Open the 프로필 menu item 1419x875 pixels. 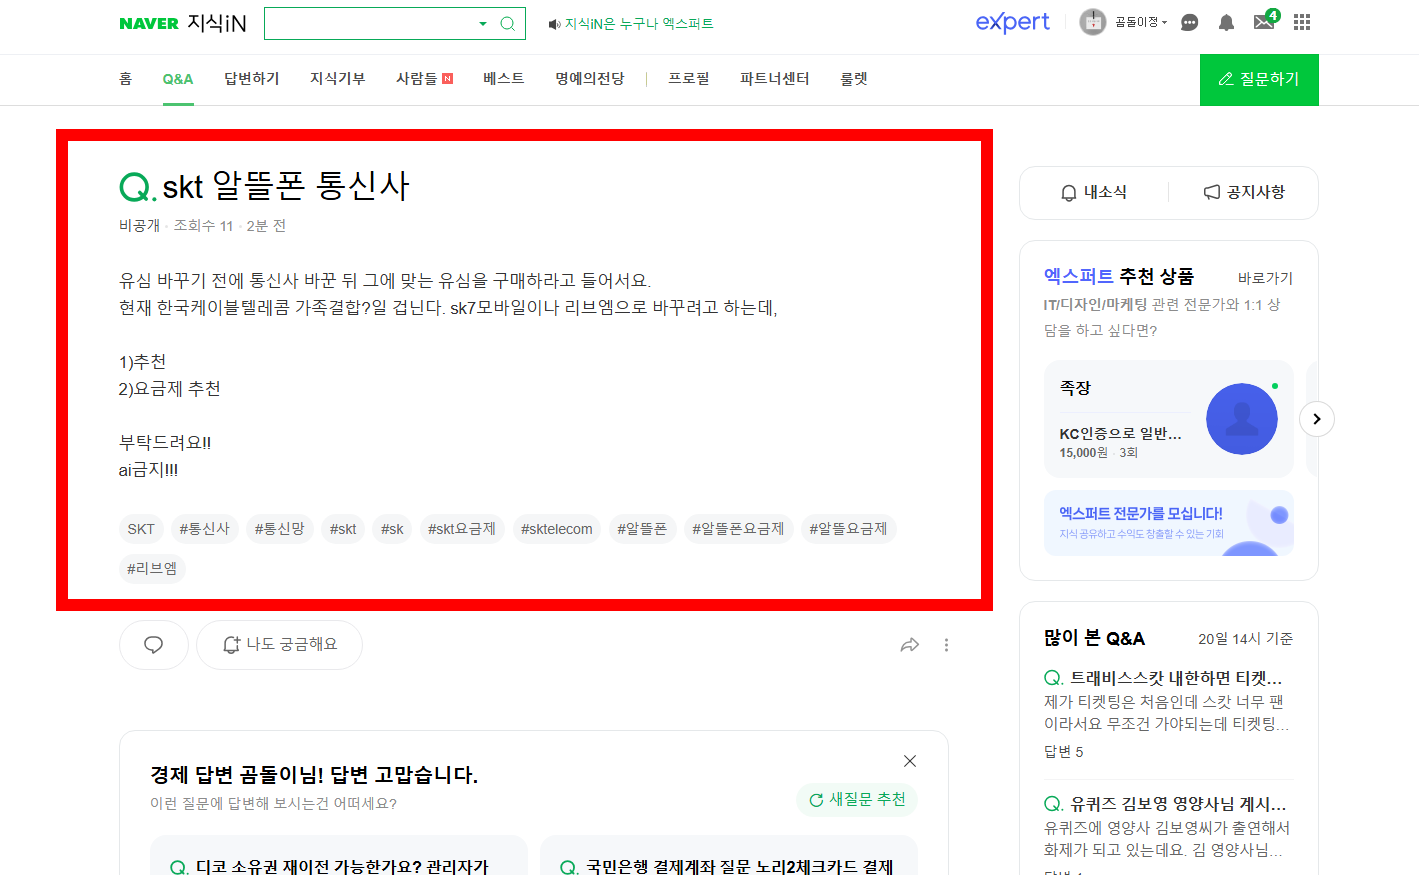click(x=689, y=78)
